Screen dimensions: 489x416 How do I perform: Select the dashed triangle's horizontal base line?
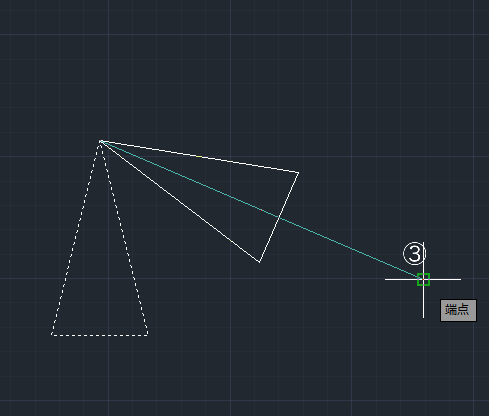tap(100, 335)
